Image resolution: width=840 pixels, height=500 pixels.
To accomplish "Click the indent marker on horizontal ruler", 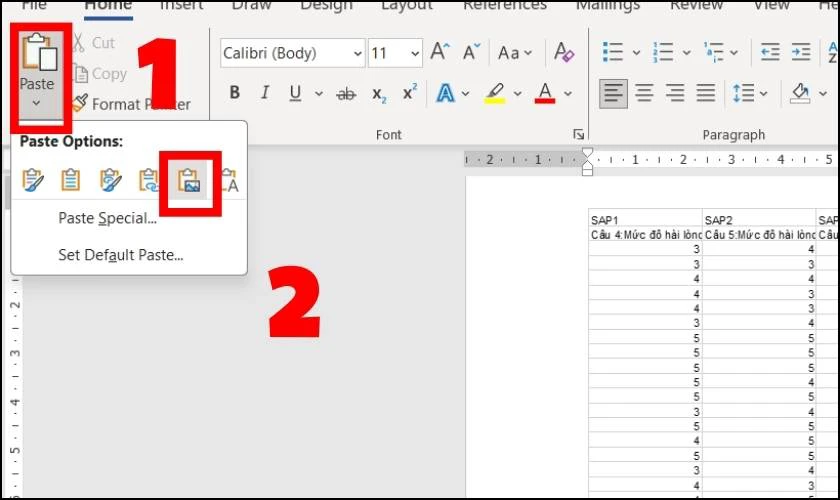I will pyautogui.click(x=587, y=162).
